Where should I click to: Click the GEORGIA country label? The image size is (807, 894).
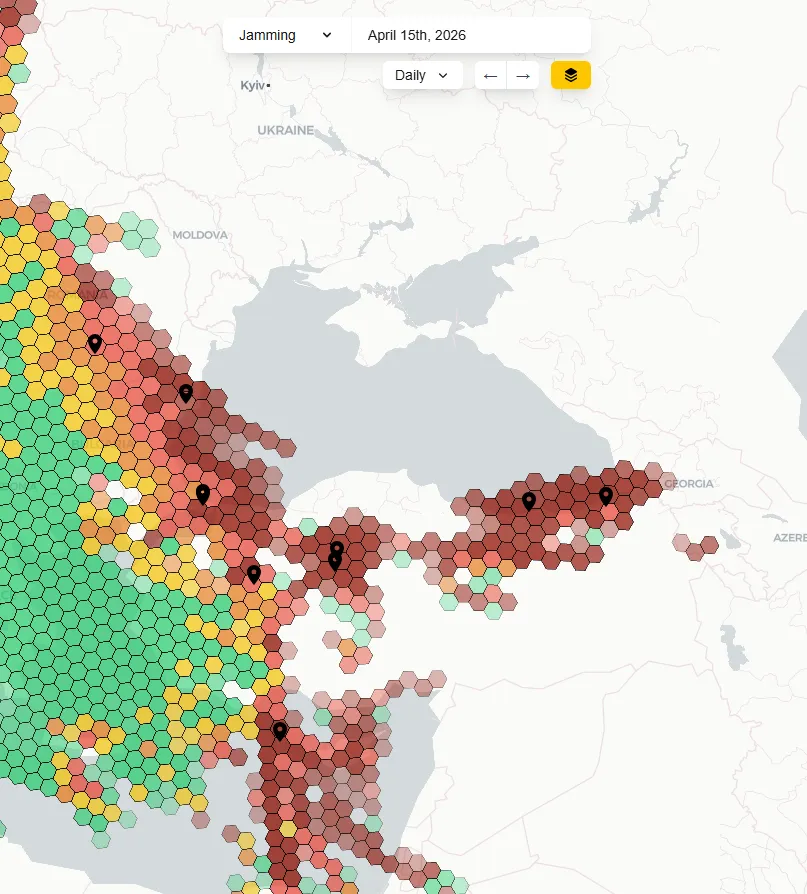pyautogui.click(x=689, y=483)
